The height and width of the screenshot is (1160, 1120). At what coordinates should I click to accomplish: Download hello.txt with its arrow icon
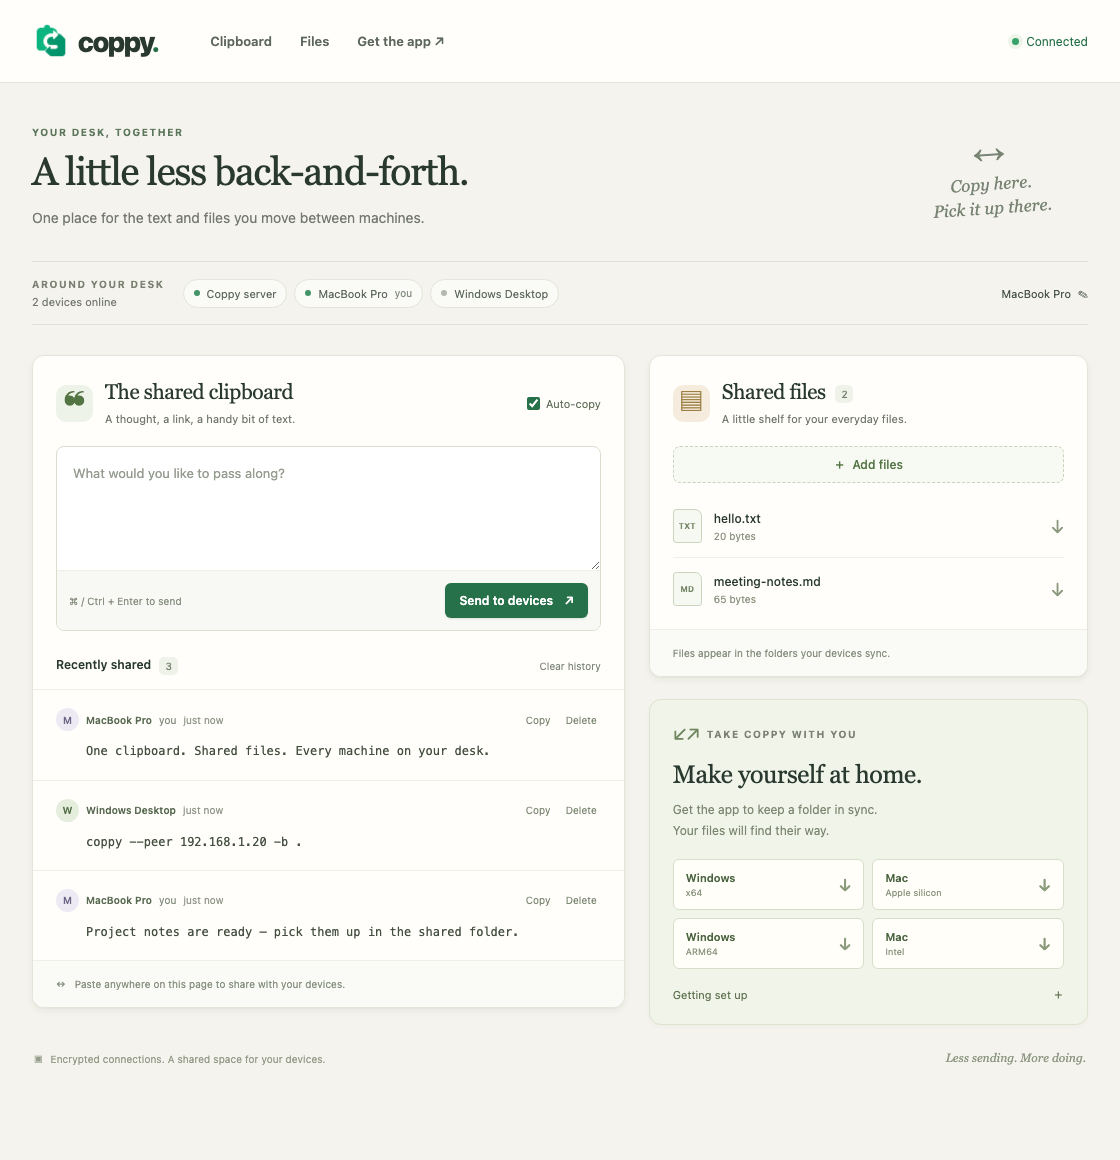(x=1057, y=527)
